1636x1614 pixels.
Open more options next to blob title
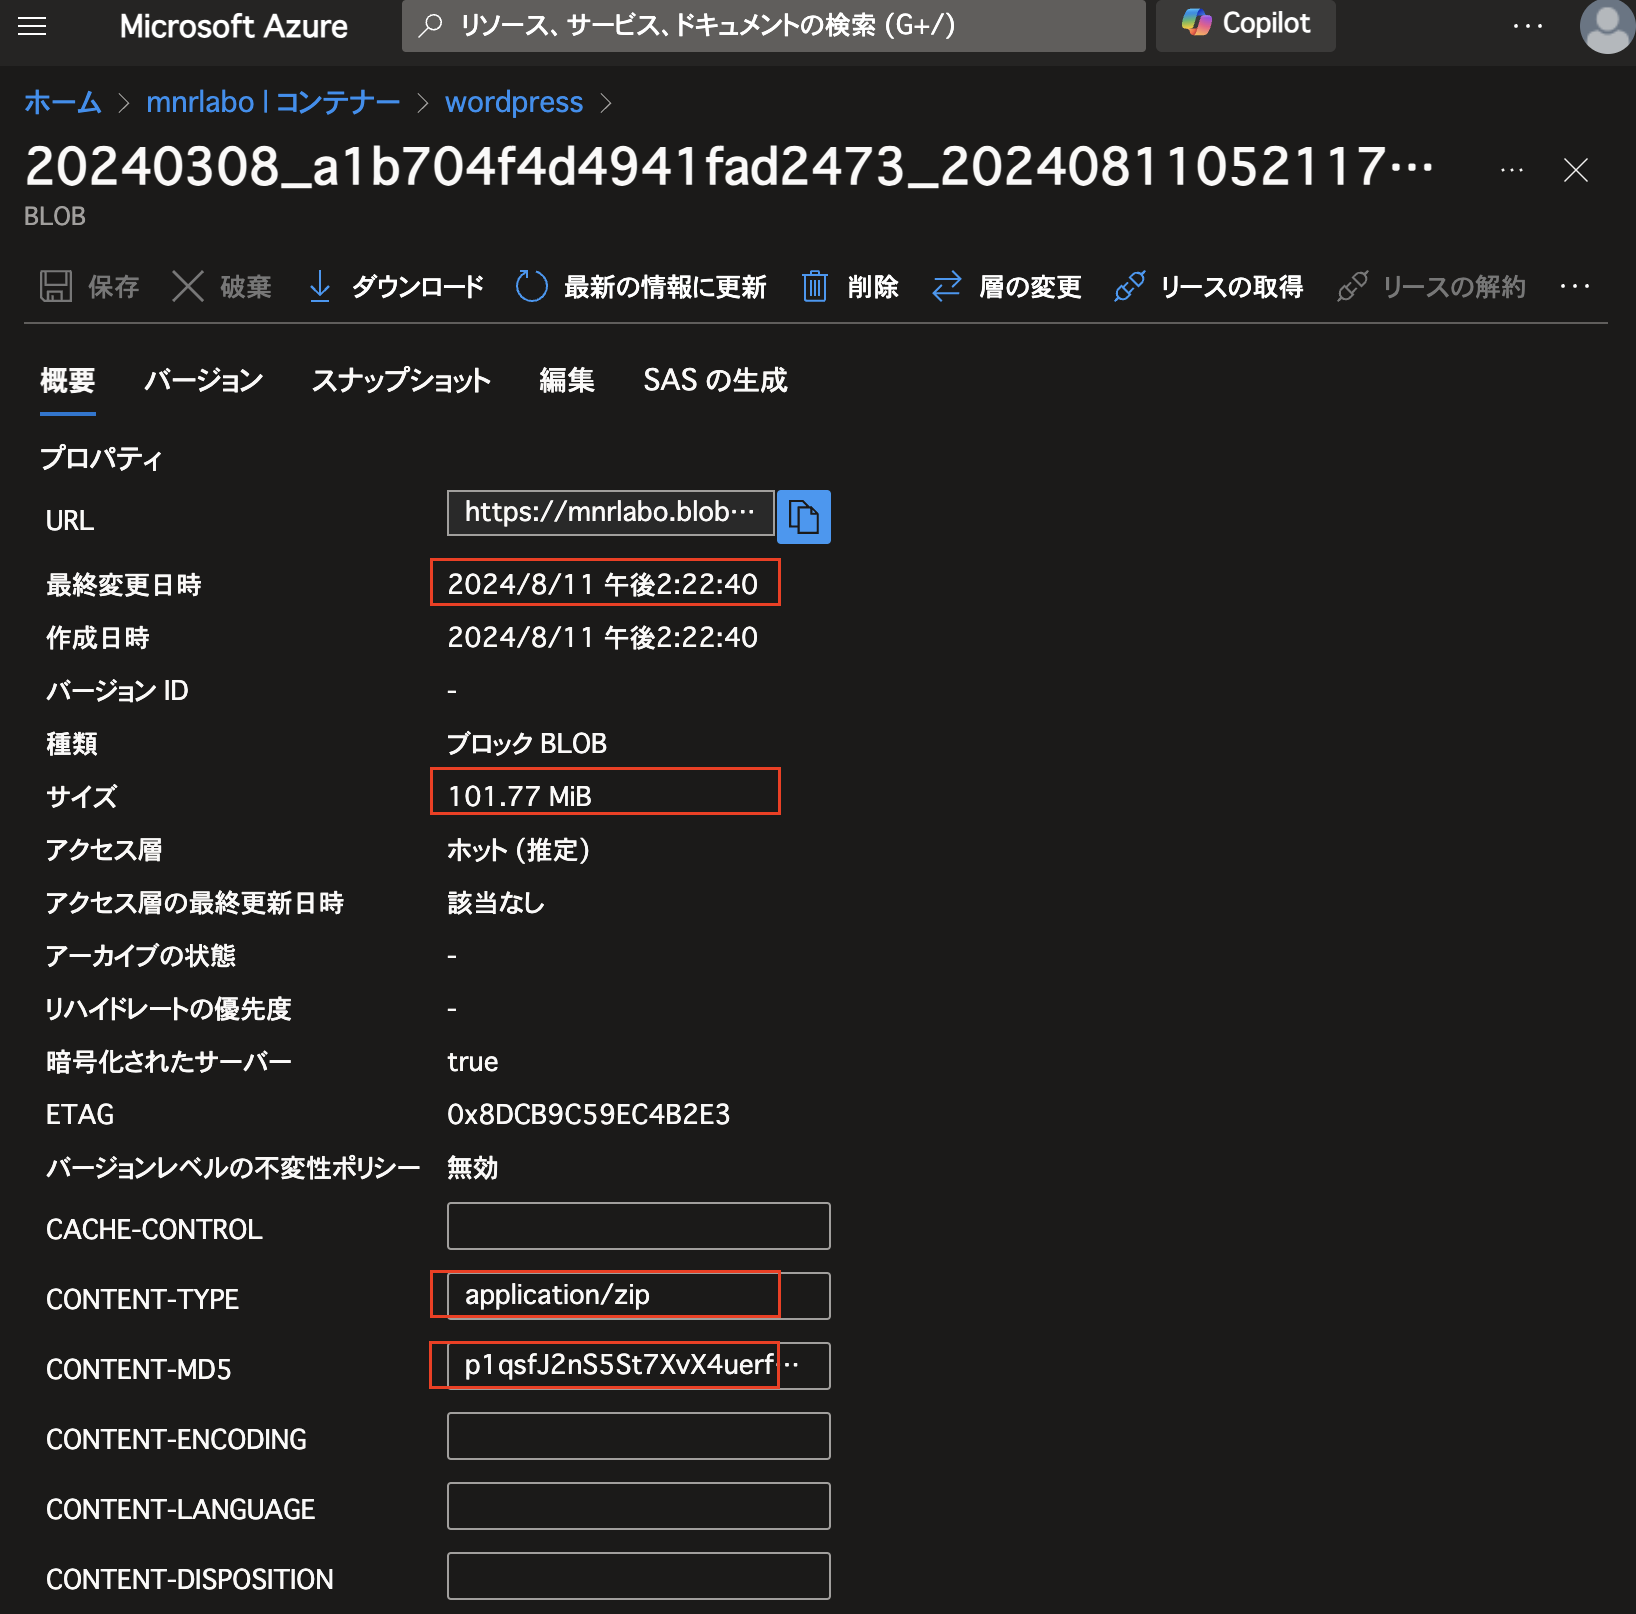coord(1511,170)
